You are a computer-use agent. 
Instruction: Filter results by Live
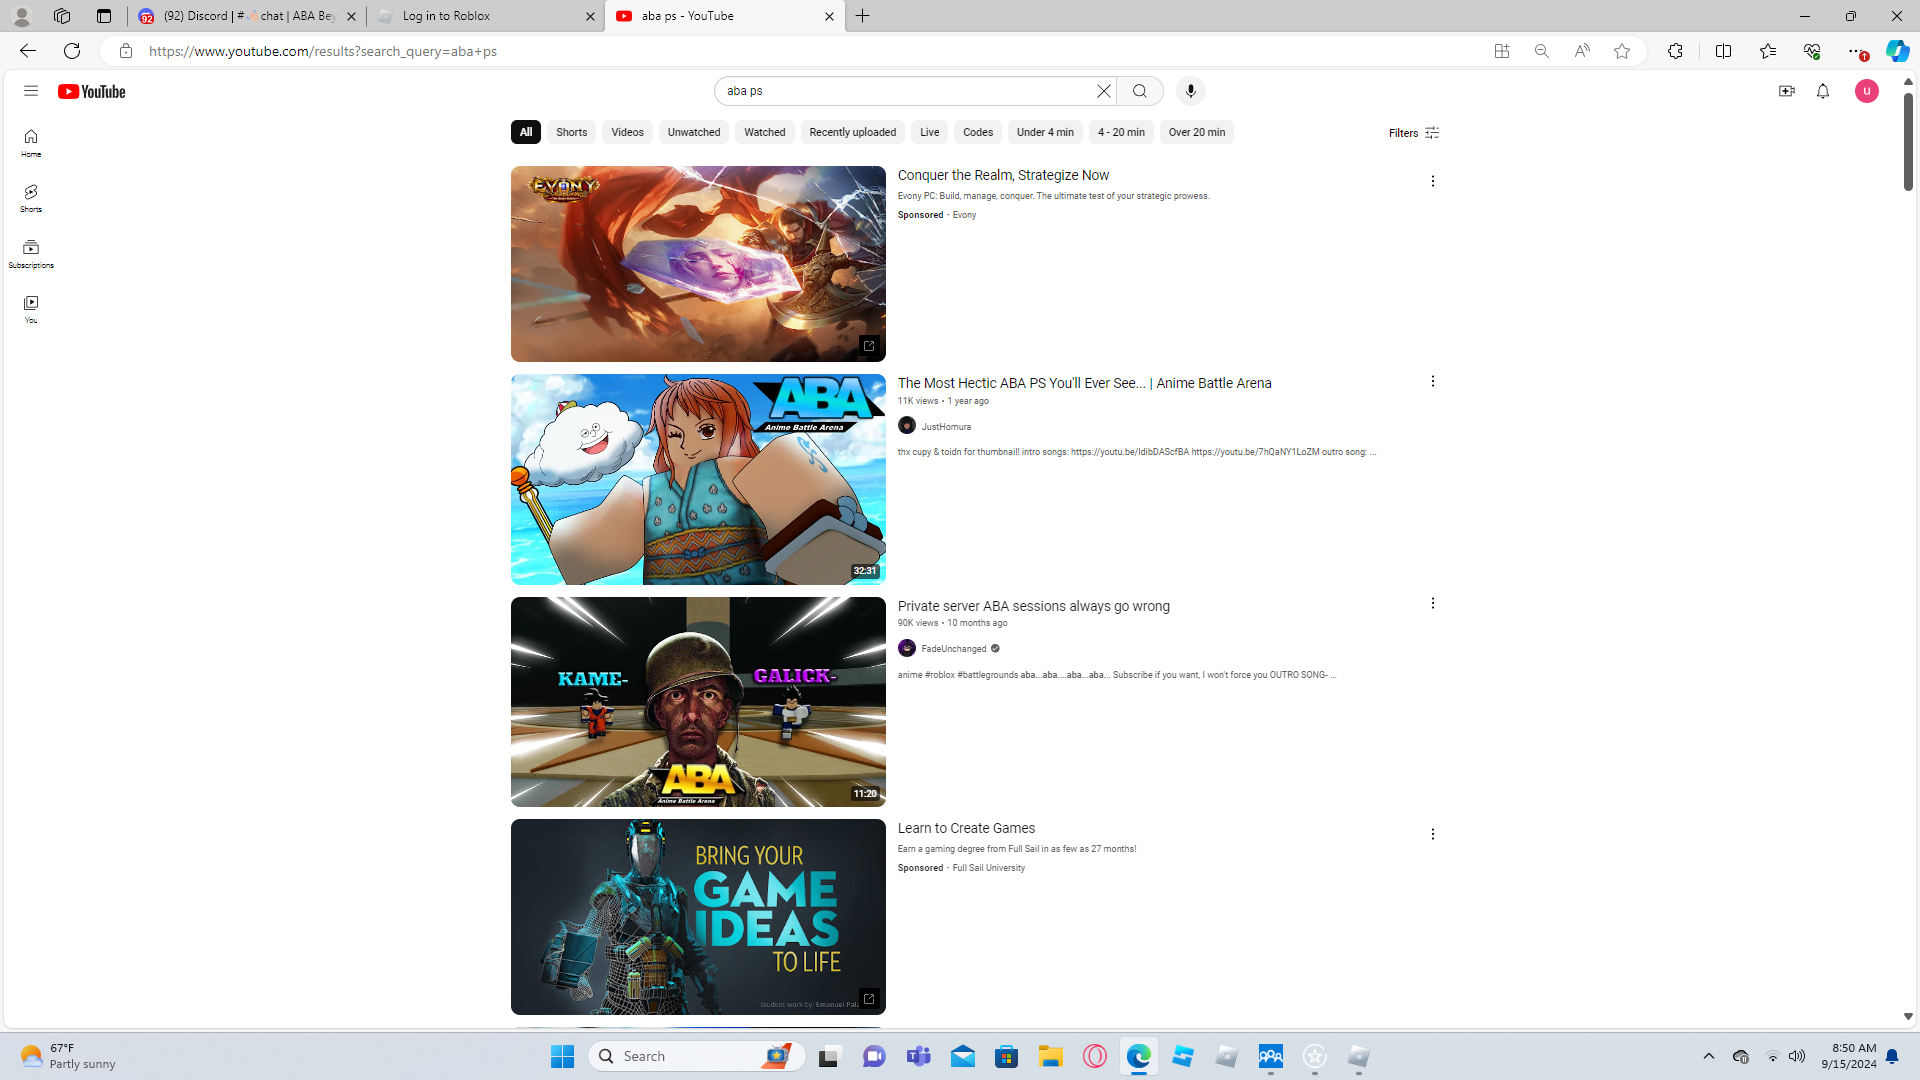pyautogui.click(x=930, y=132)
